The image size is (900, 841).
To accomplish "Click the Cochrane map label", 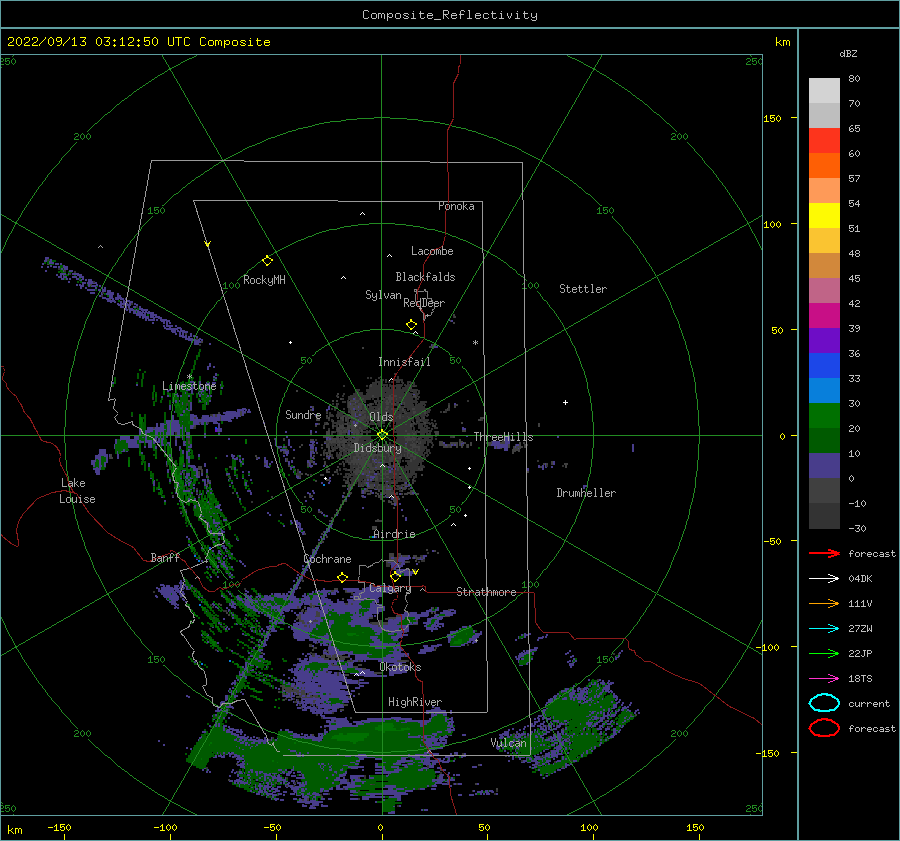I will (327, 559).
